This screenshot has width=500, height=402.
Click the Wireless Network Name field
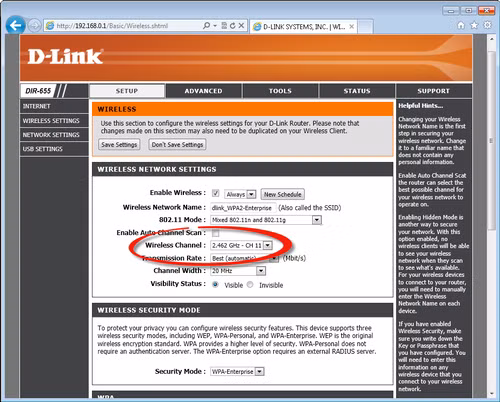243,208
